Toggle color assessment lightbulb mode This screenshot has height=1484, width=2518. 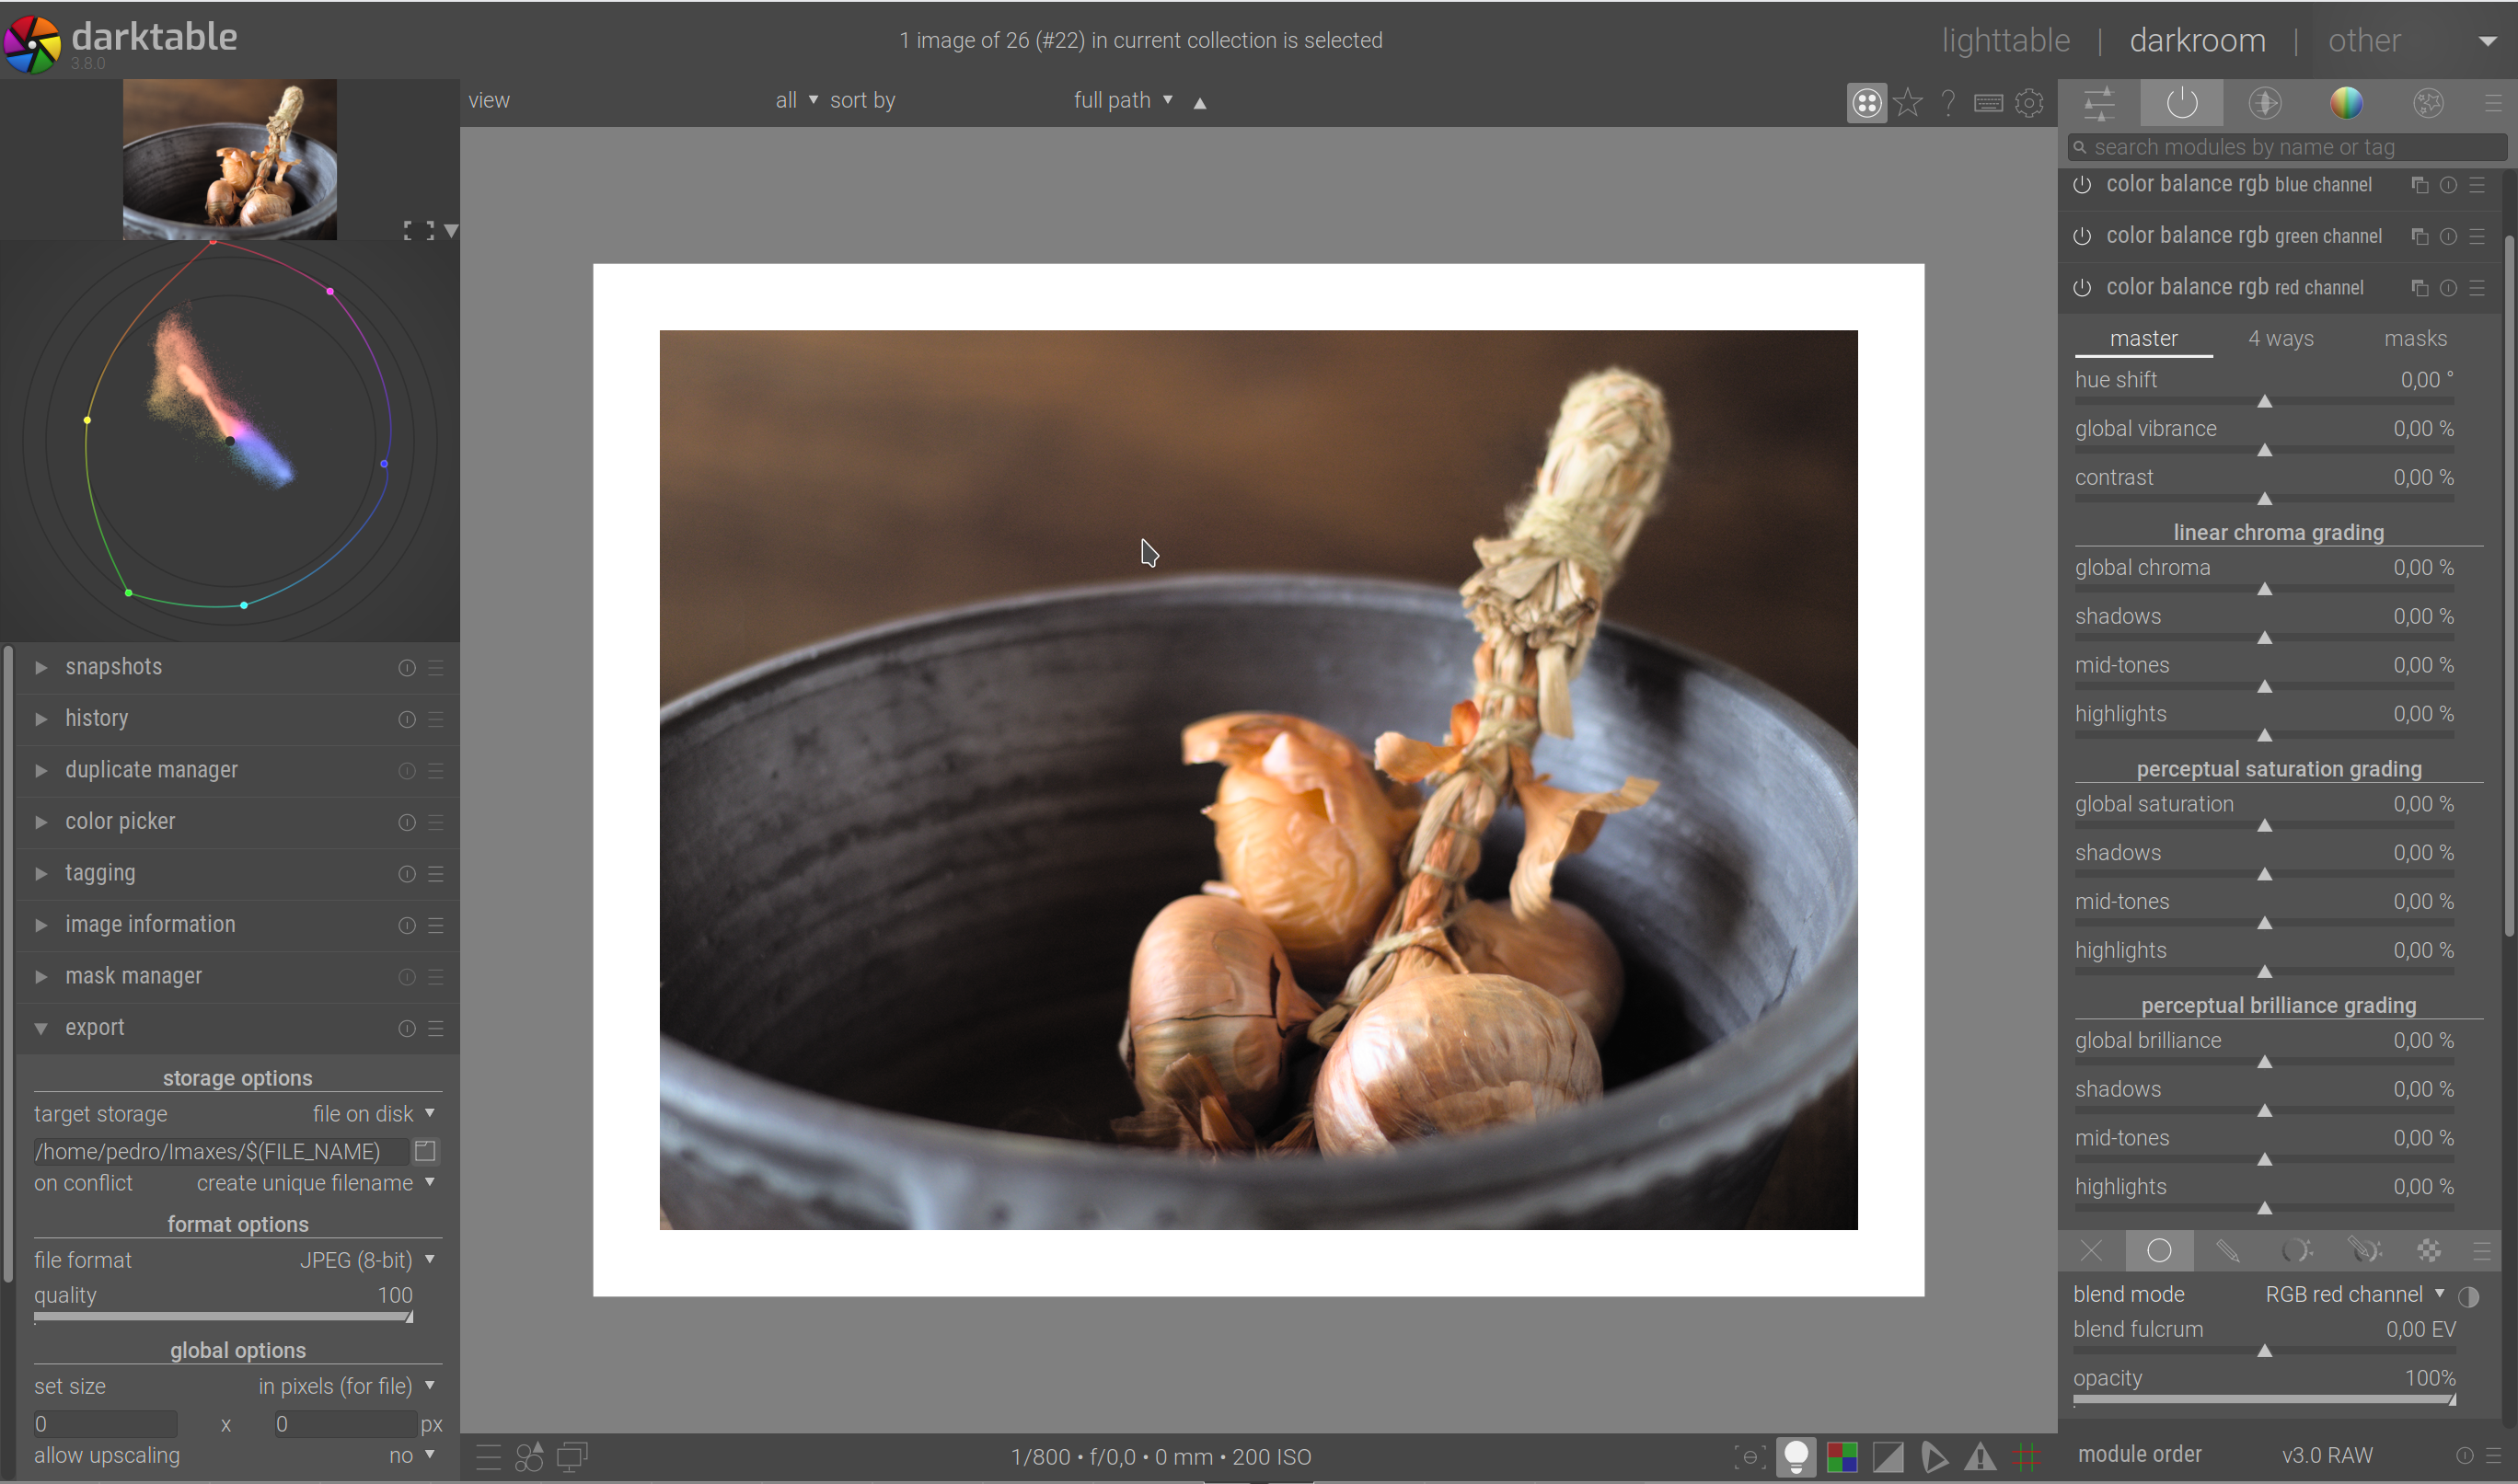click(x=1796, y=1457)
